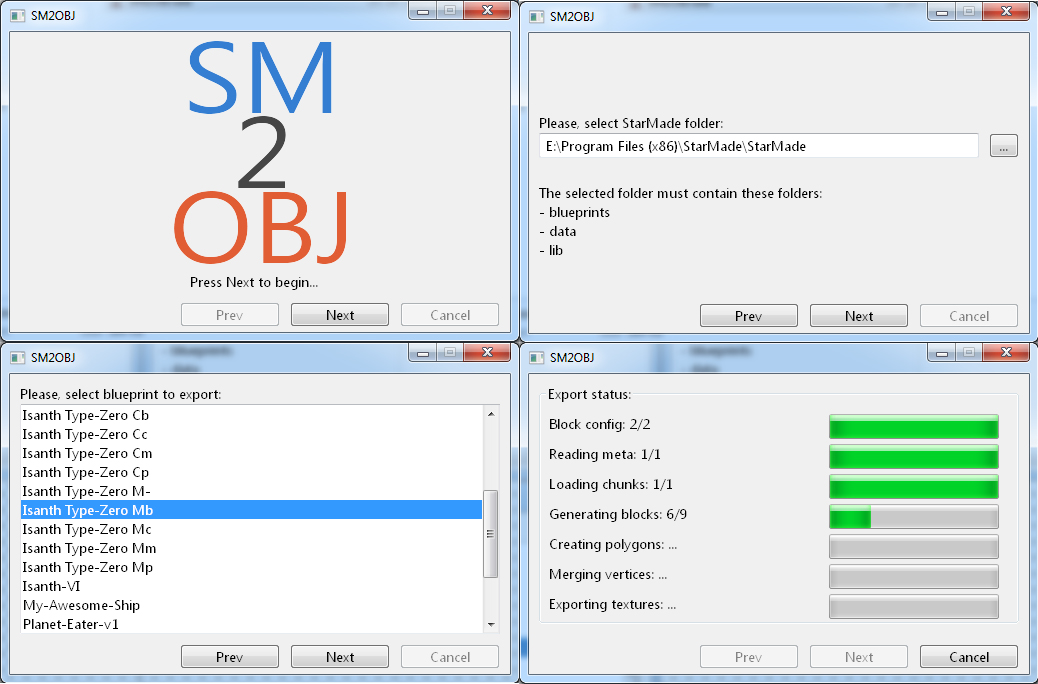Select highlighted blueprint Isanth Type-Zero Mb
Screen dimensions: 1038x684
(252, 510)
